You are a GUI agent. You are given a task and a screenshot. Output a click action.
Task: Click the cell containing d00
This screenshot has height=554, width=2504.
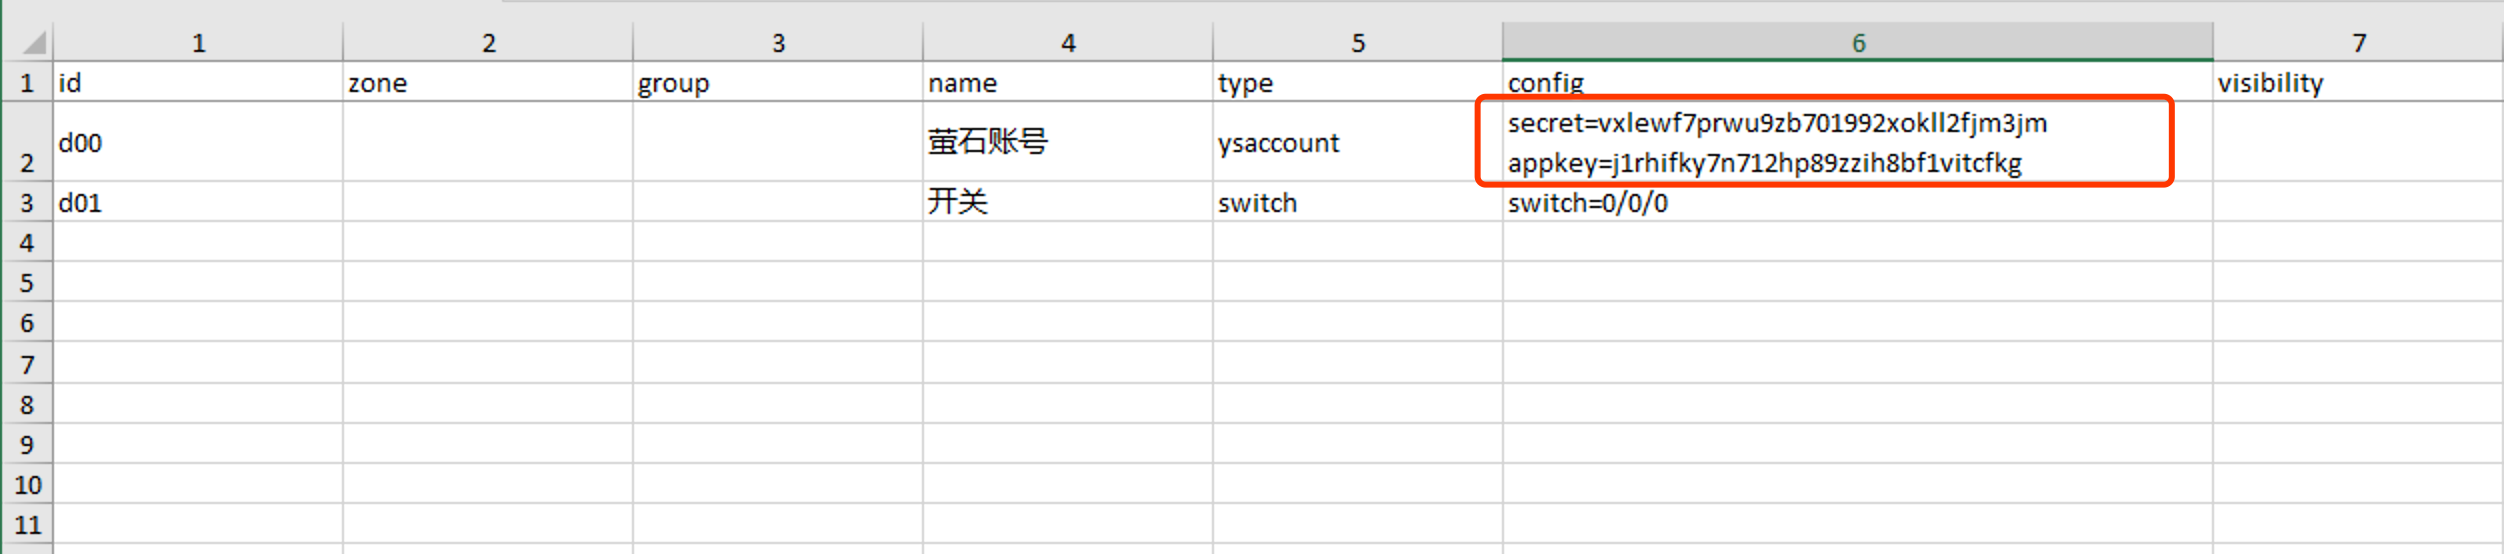tap(198, 142)
